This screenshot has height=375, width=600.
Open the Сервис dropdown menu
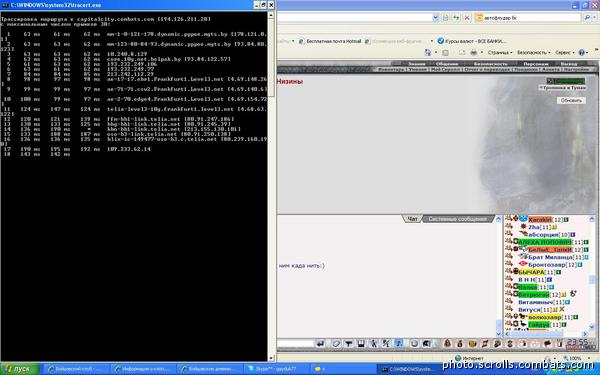tap(565, 52)
